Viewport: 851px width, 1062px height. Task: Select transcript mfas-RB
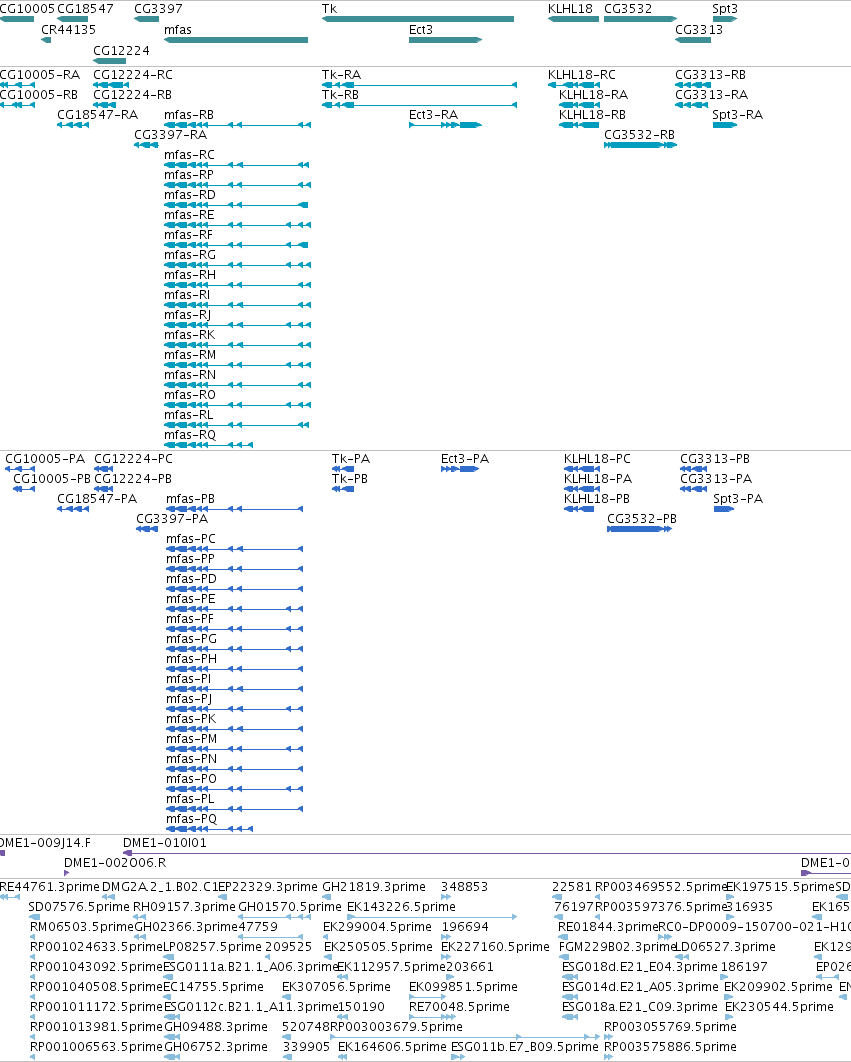[x=188, y=115]
